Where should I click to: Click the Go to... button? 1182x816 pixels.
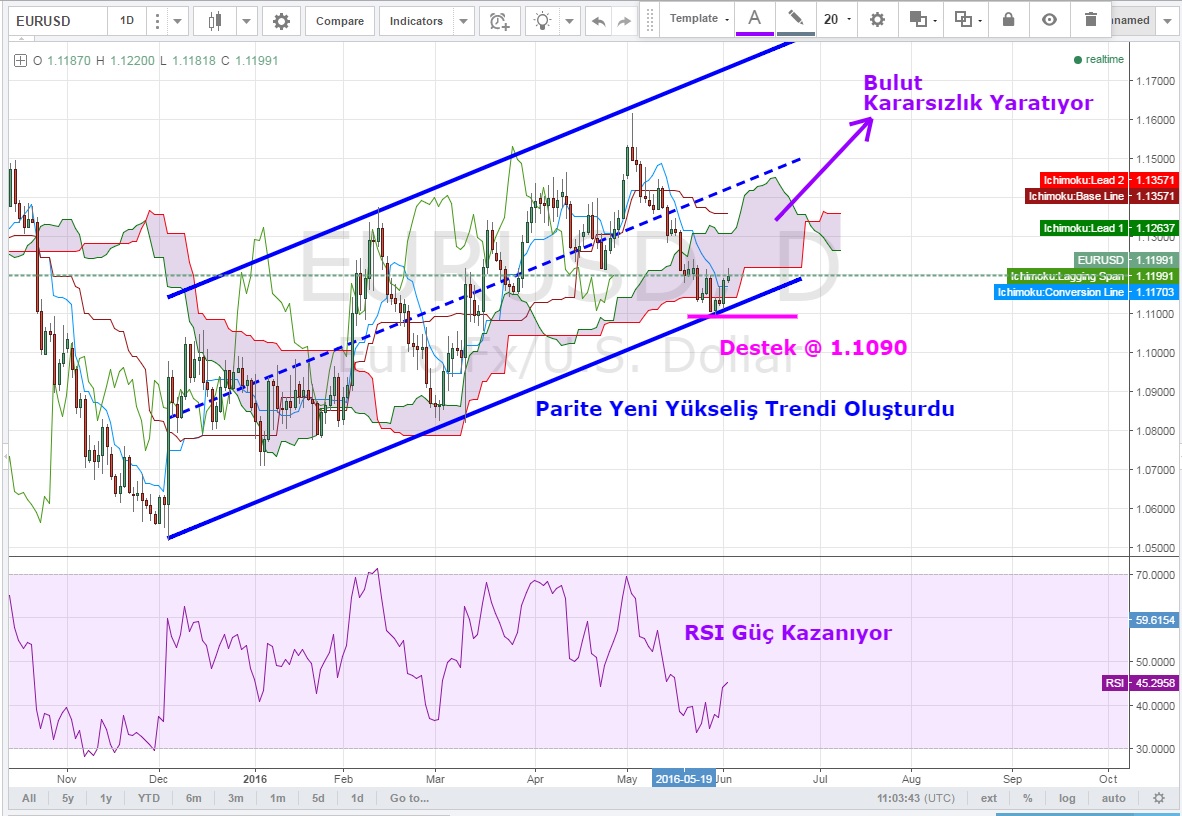click(409, 798)
